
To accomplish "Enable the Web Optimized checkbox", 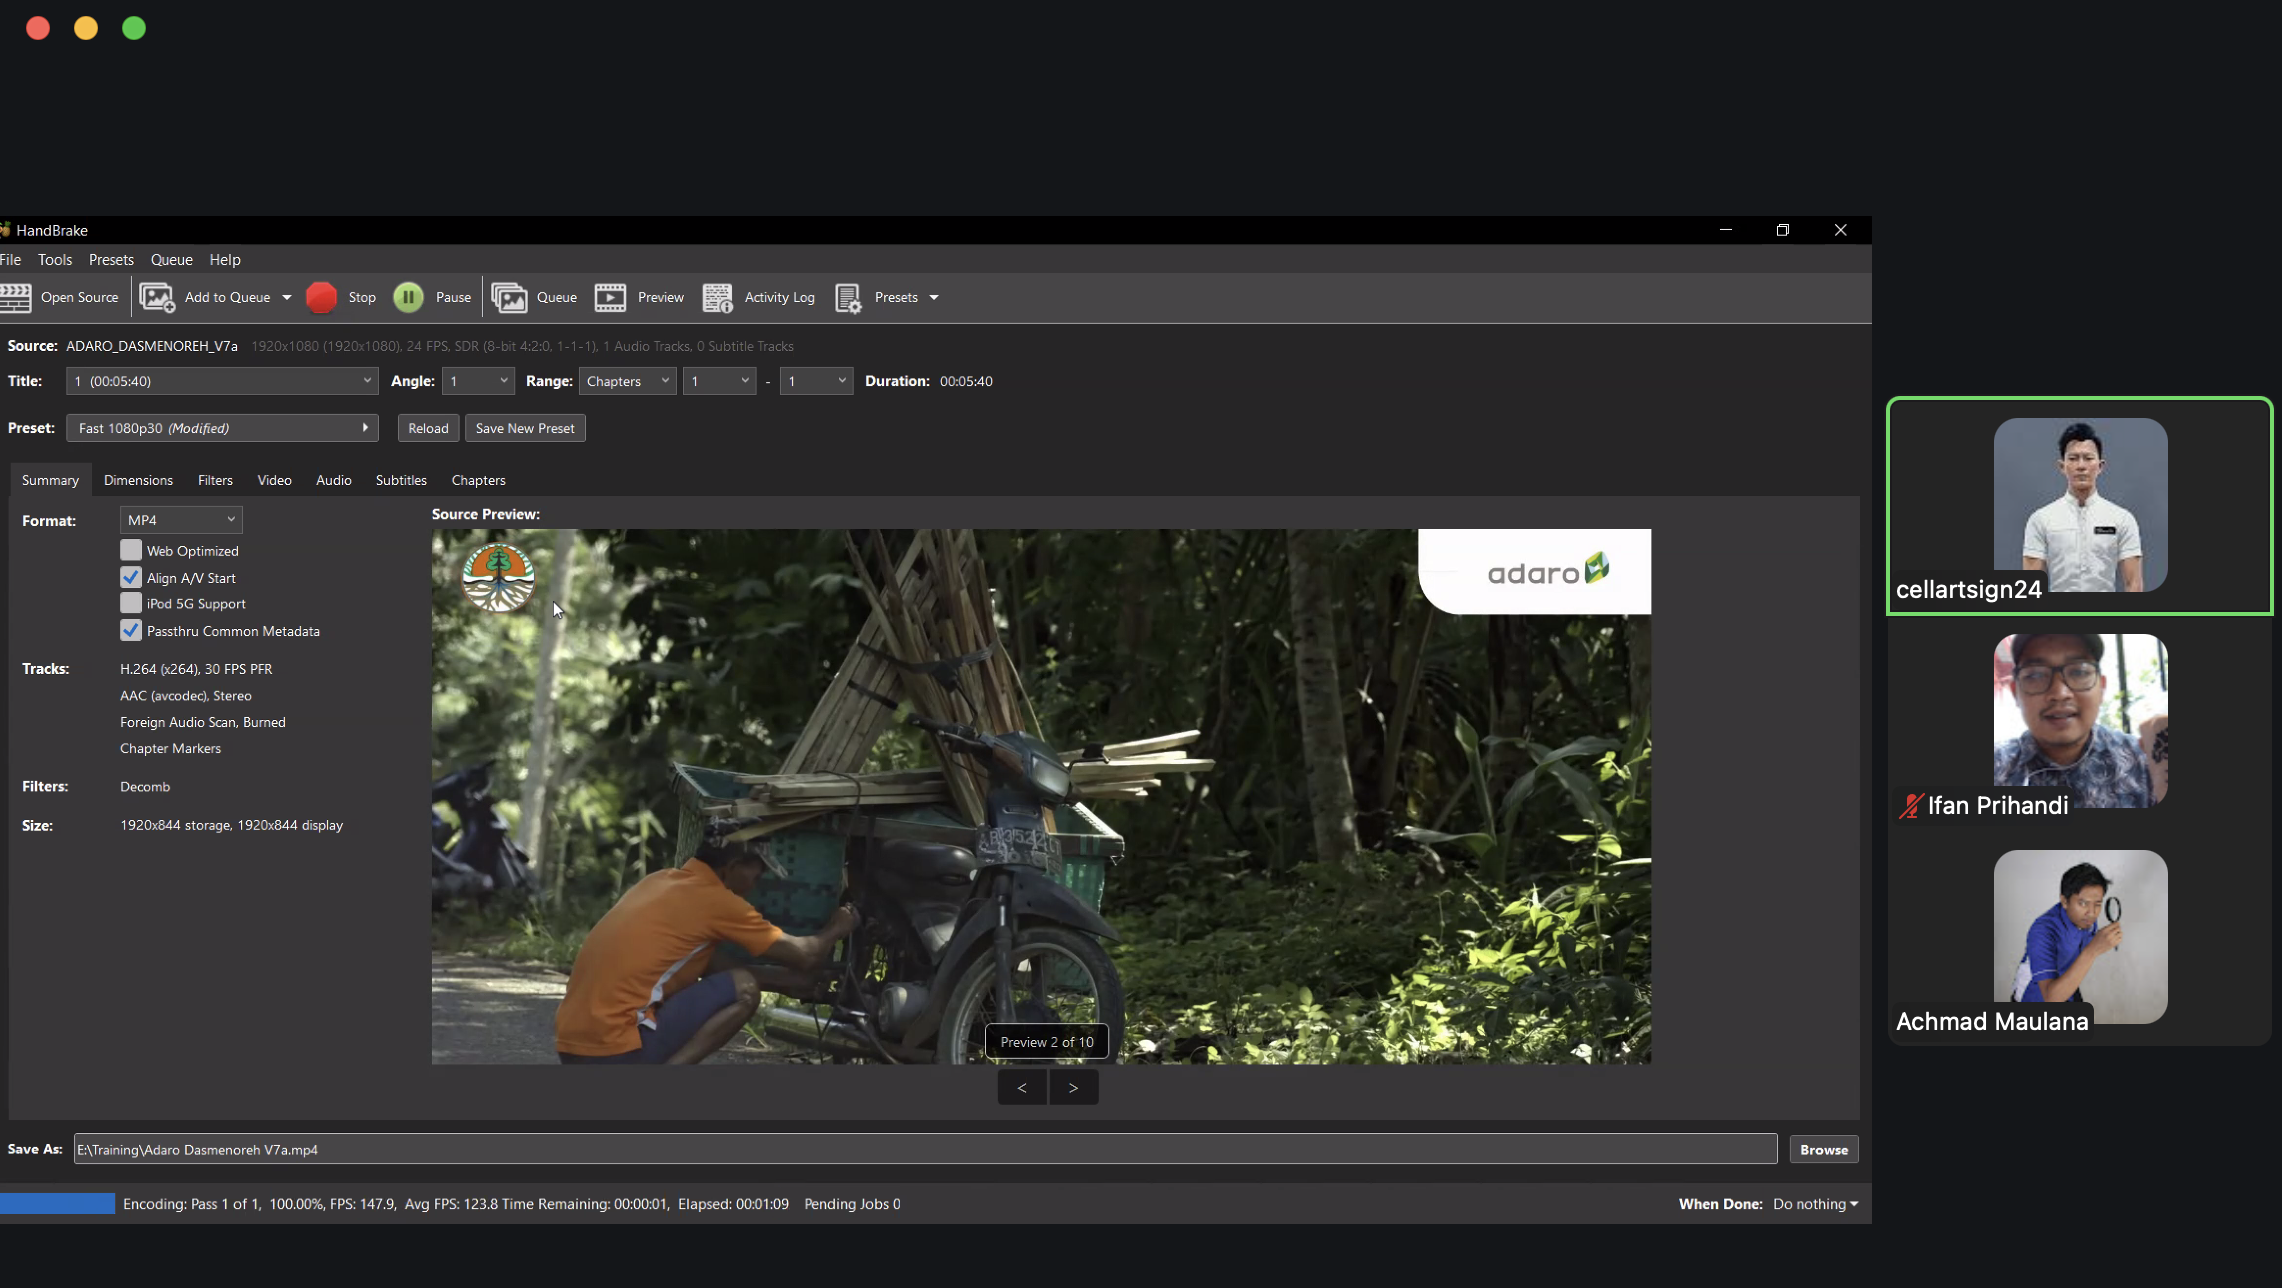I will pos(131,550).
